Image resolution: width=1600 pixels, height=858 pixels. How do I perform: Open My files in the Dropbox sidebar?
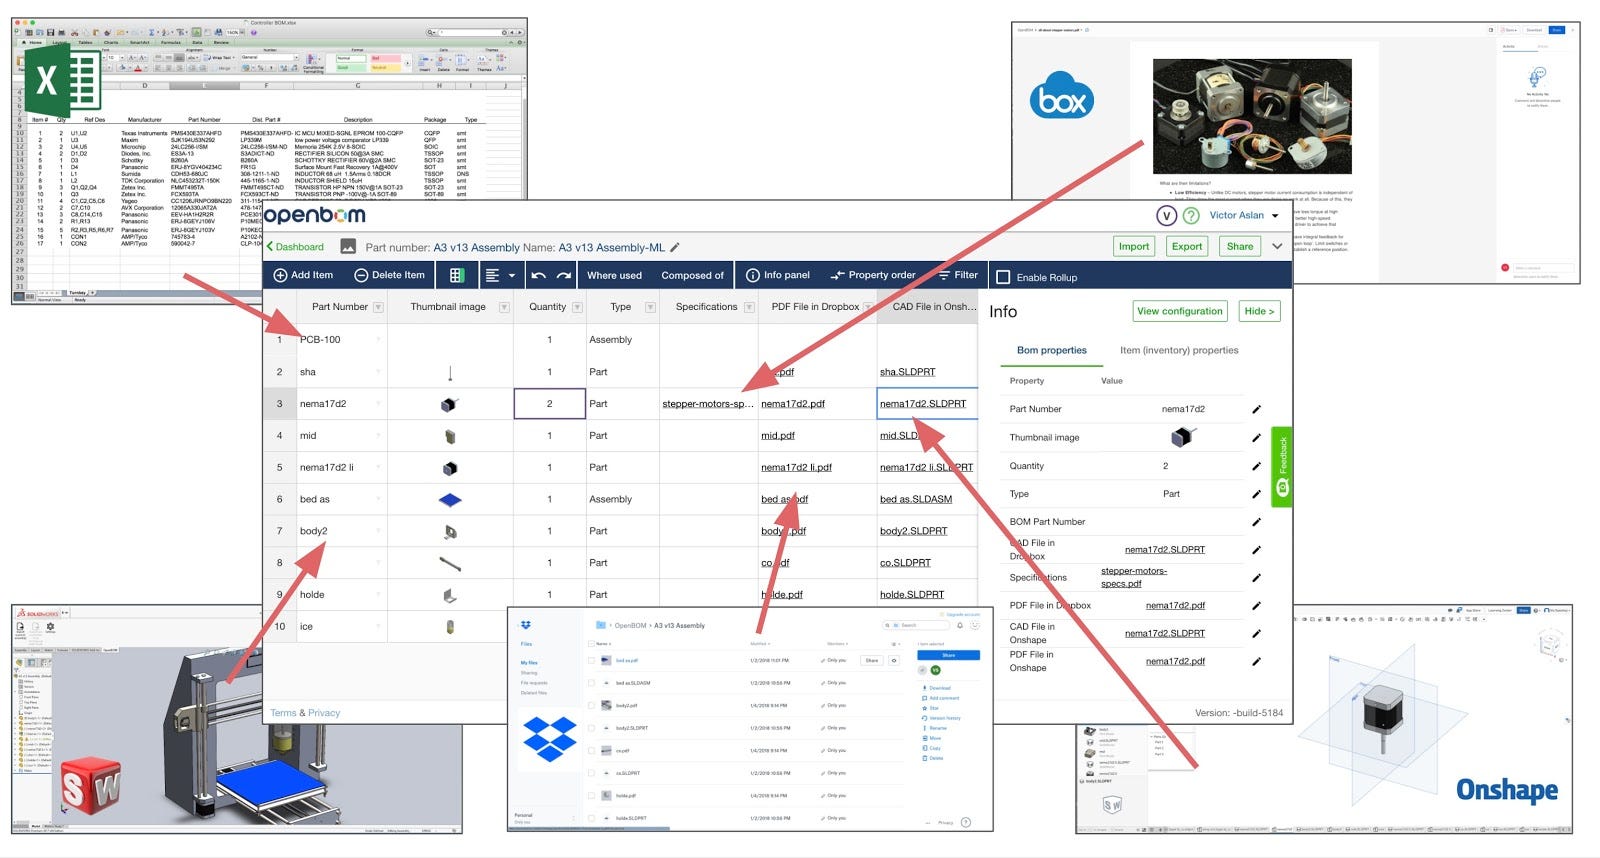click(x=529, y=662)
